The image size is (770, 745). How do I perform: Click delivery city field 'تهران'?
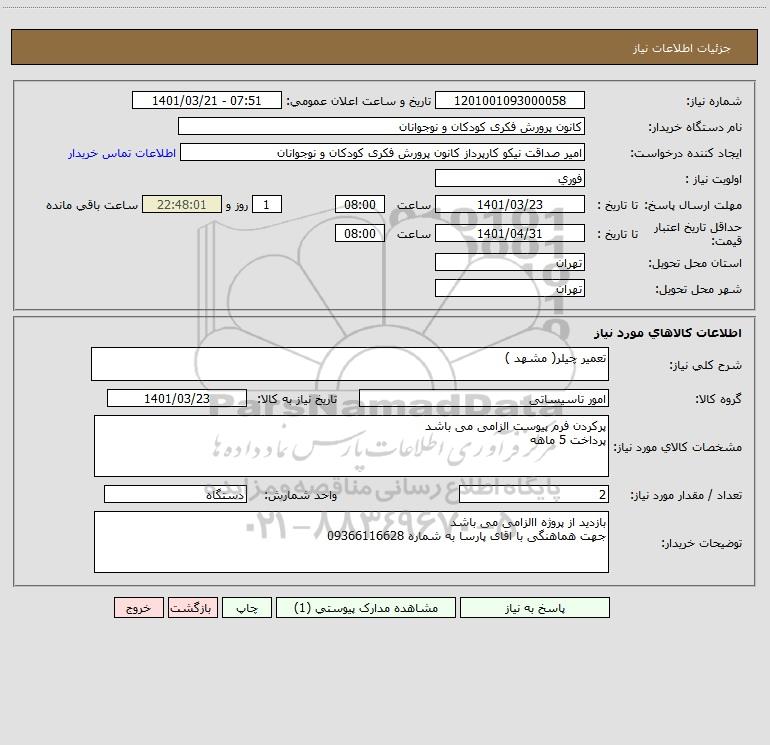pyautogui.click(x=510, y=289)
